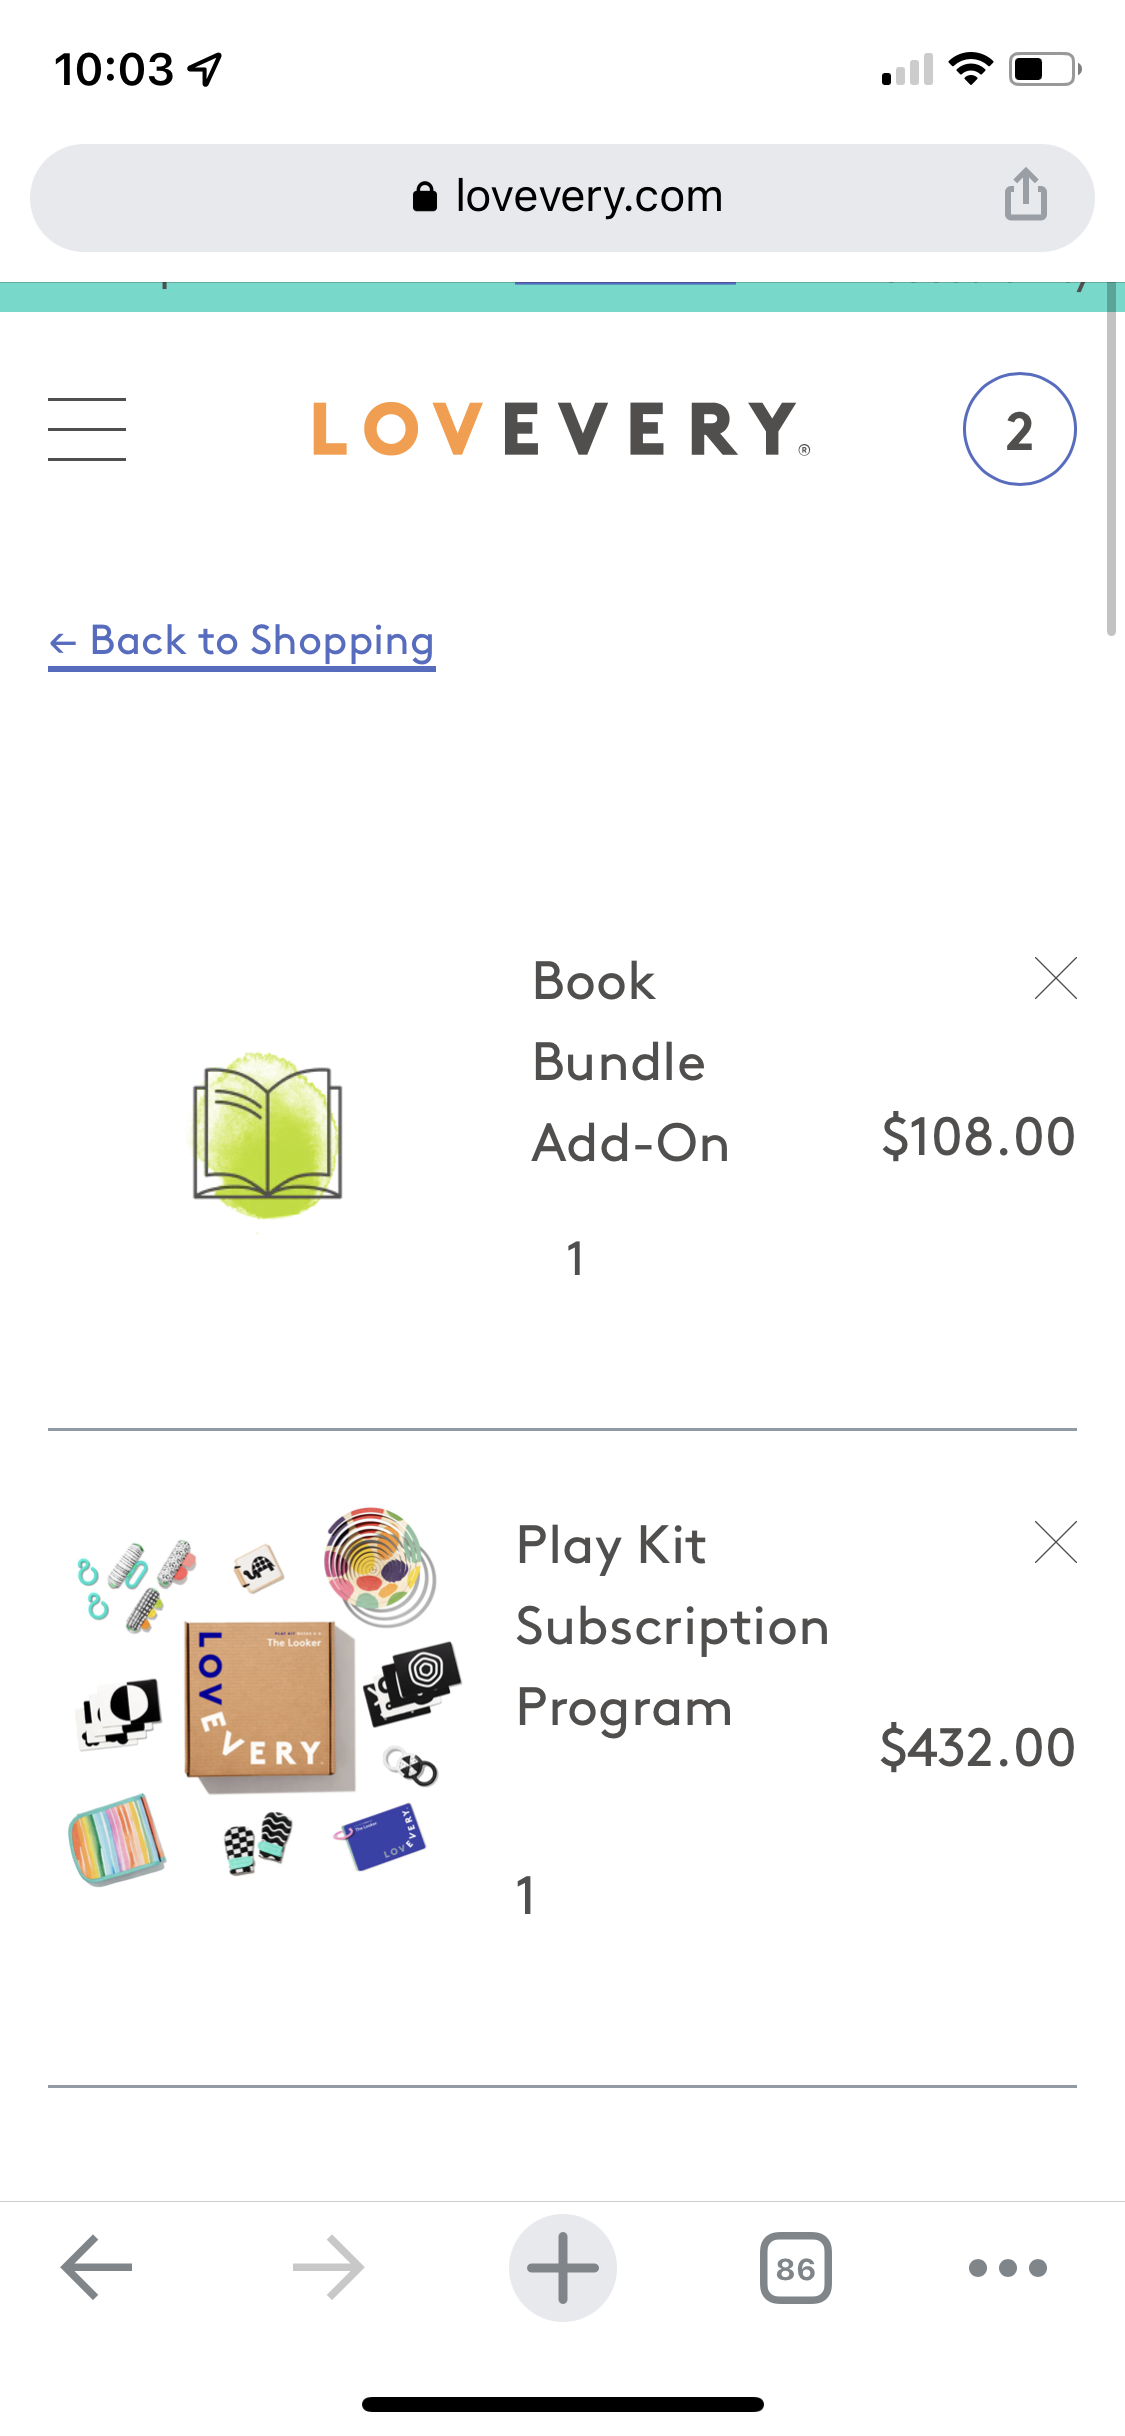Open browser three-dot more menu
Viewport: 1125px width, 2436px height.
coord(1008,2267)
